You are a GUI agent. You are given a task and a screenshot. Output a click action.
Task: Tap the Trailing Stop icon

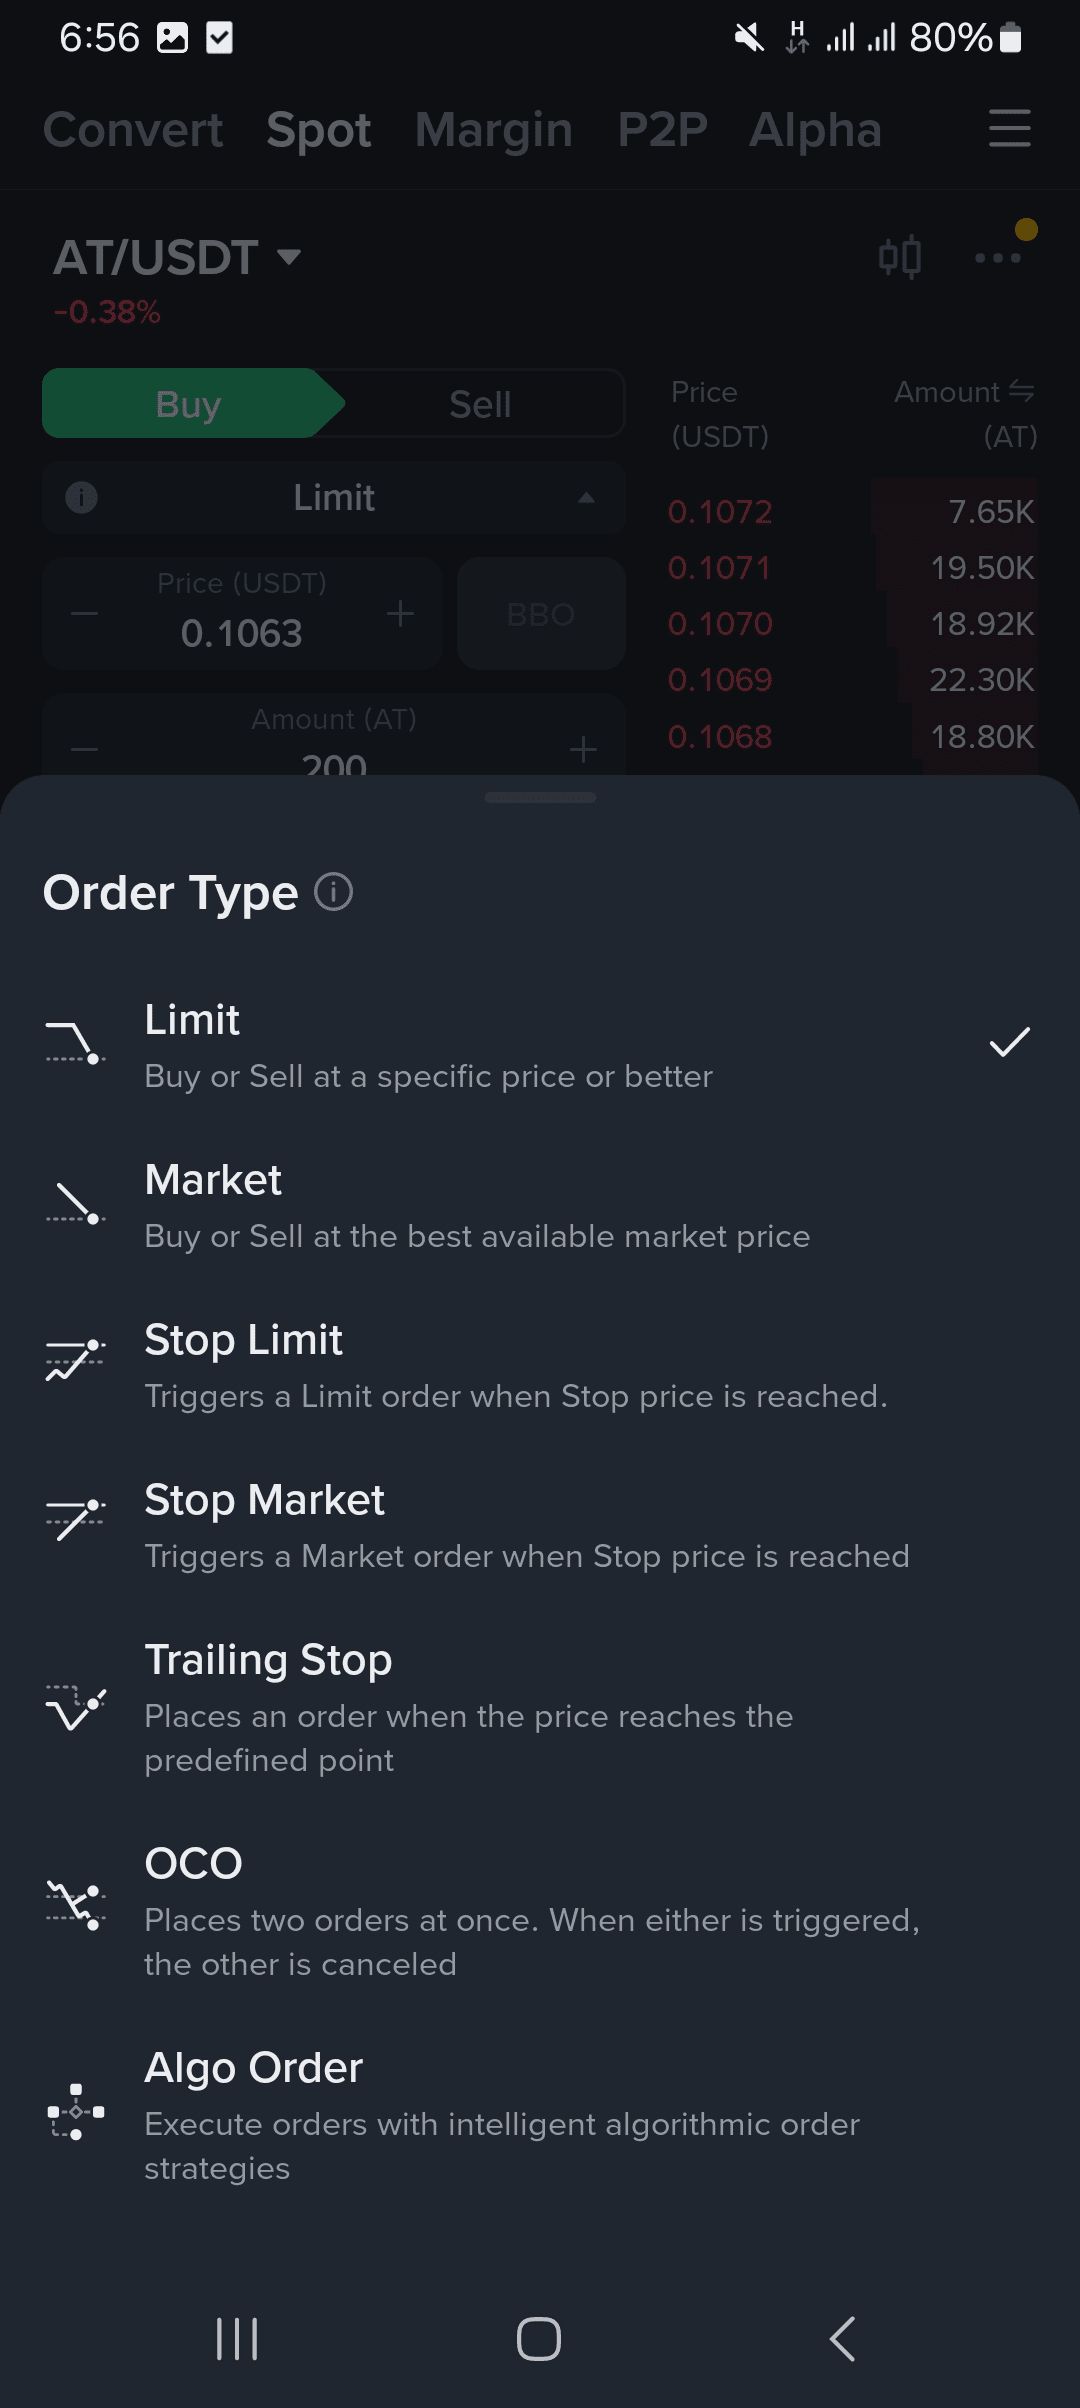[76, 1706]
